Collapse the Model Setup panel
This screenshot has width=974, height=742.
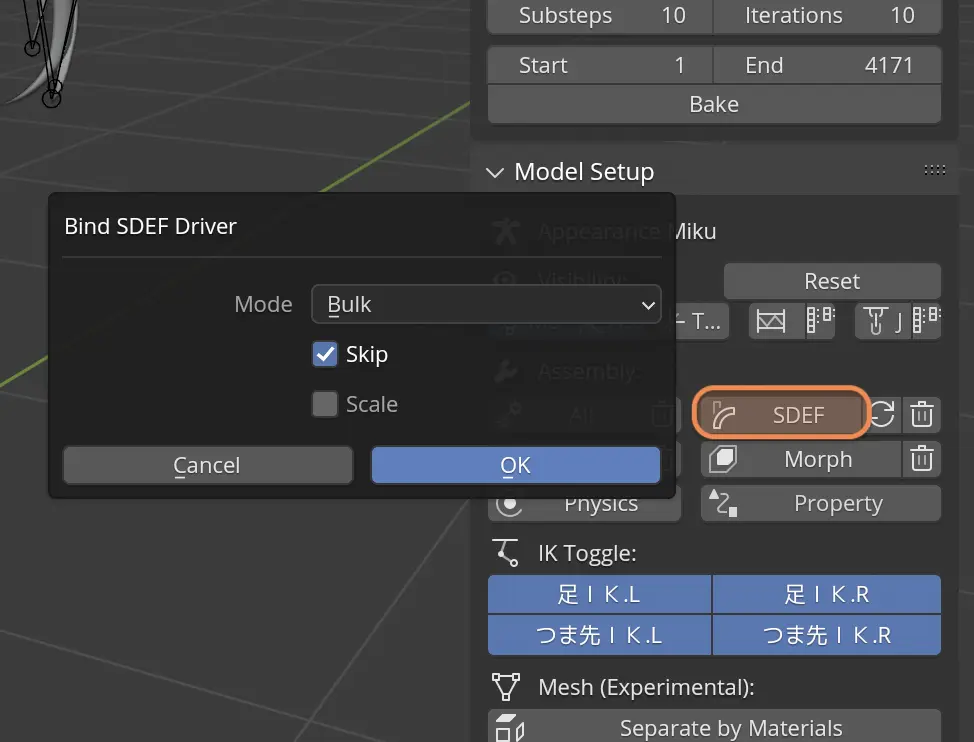click(495, 172)
